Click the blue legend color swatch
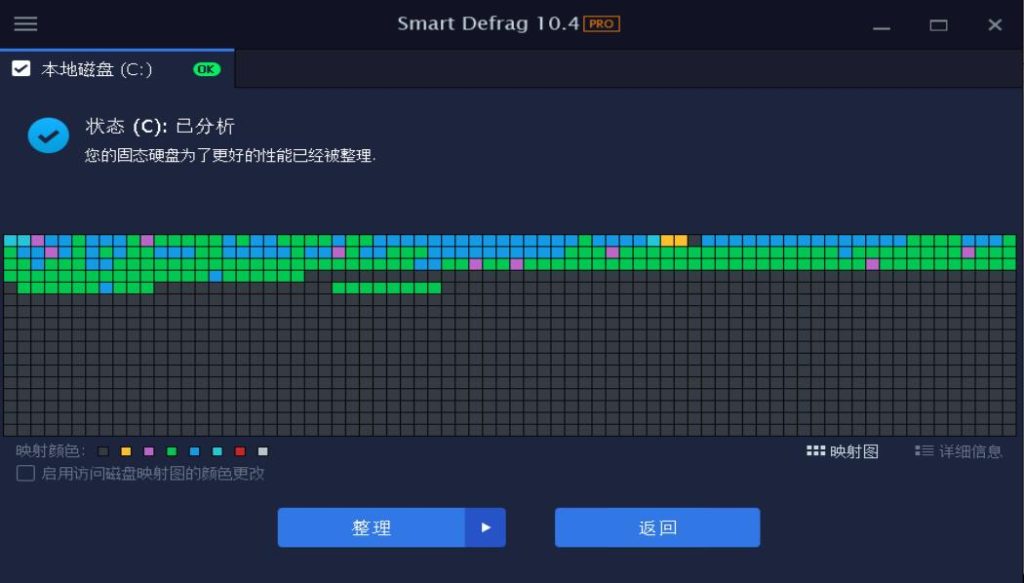Image resolution: width=1024 pixels, height=583 pixels. [x=195, y=451]
